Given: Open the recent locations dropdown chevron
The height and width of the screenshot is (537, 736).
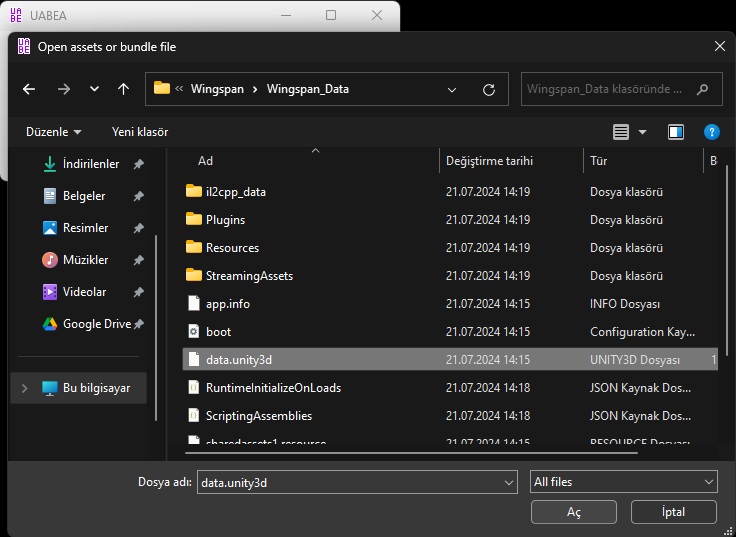Looking at the screenshot, I should (94, 89).
